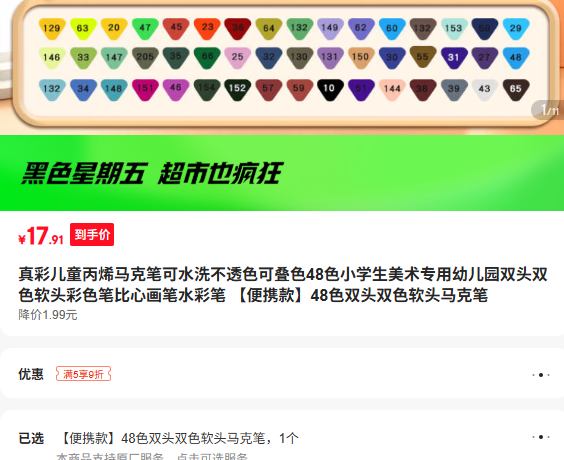This screenshot has width=564, height=460.
Task: Click the 满5享9折 coupon tag
Action: coord(83,374)
